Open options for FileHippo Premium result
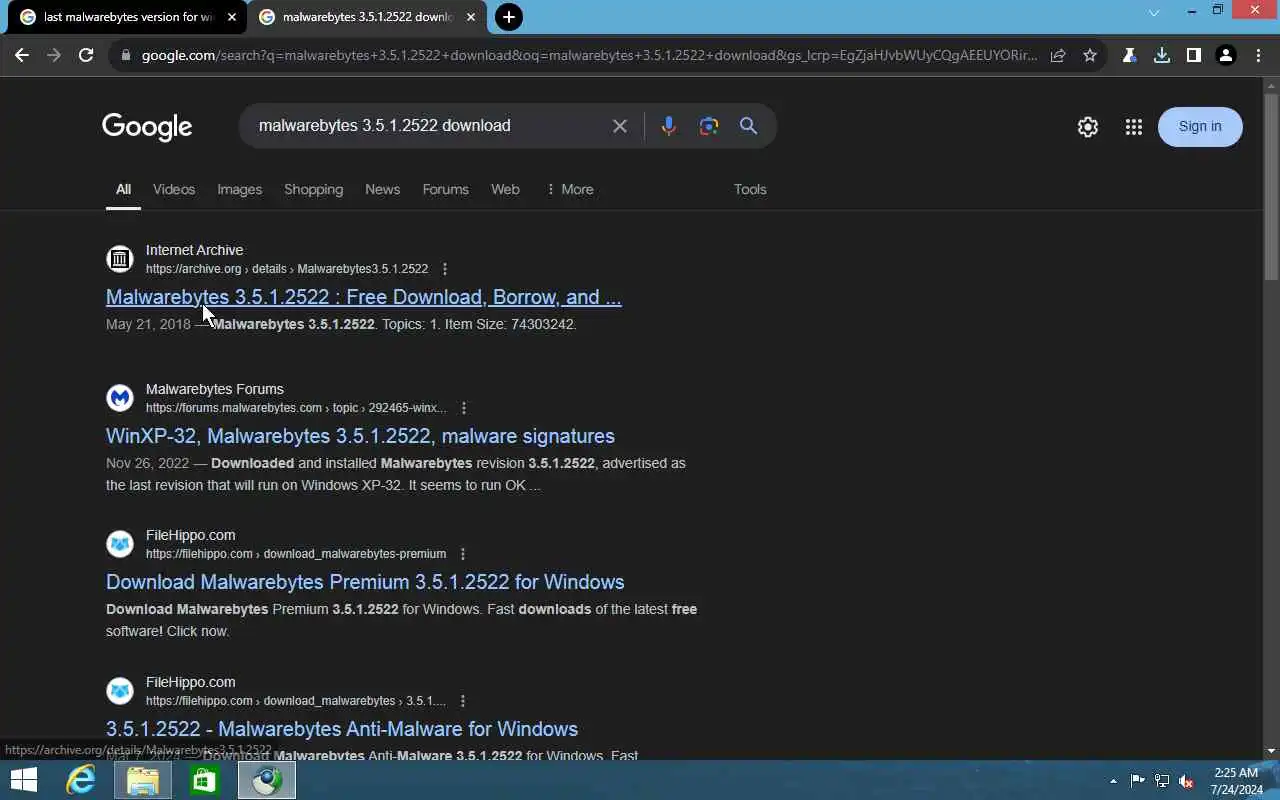1280x800 pixels. click(x=462, y=554)
